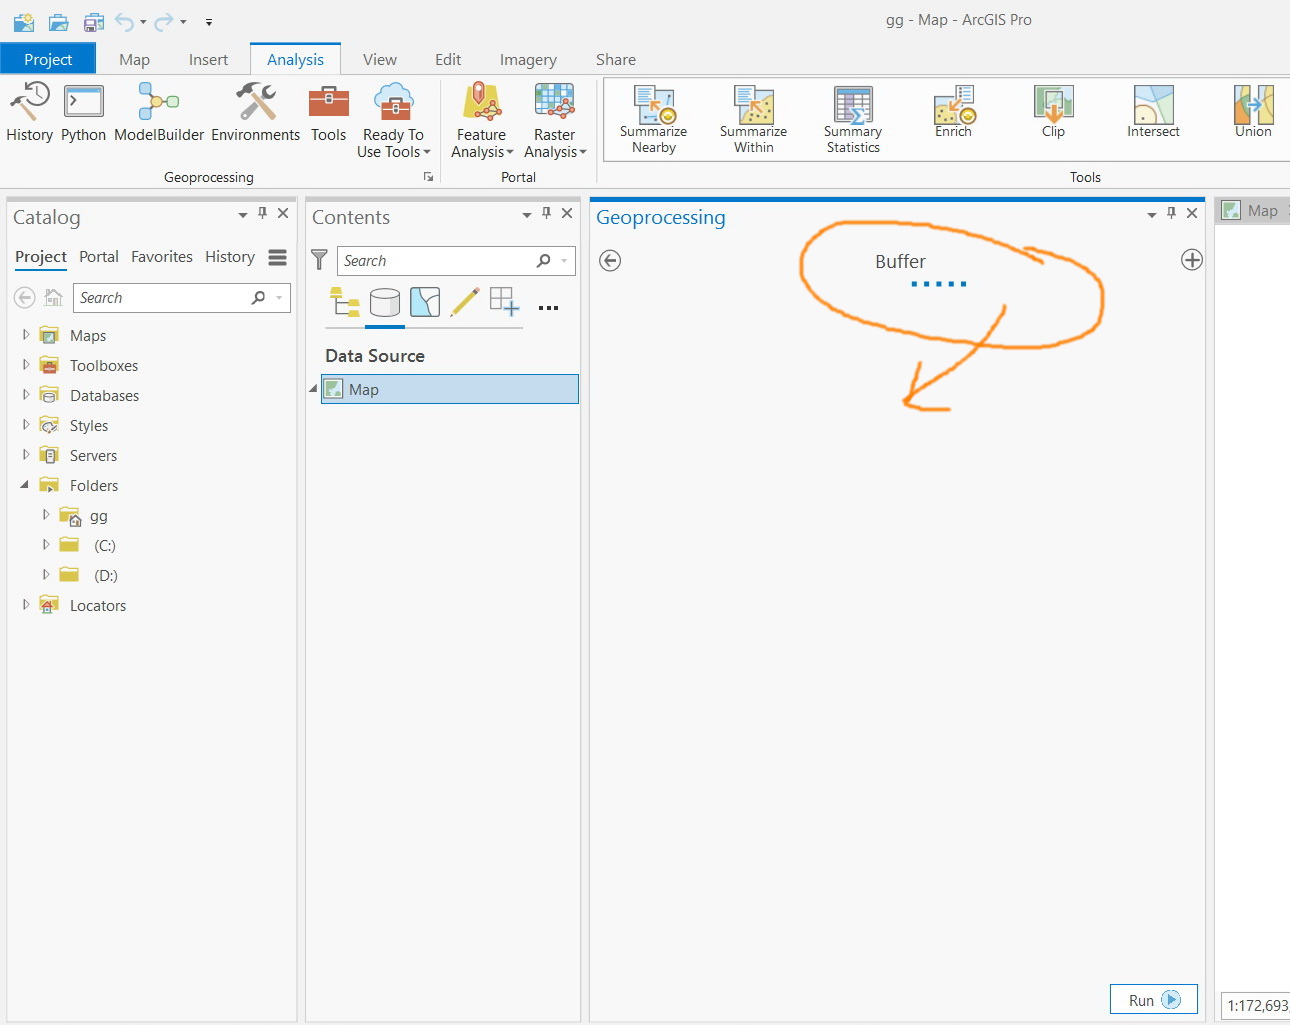Save the project from quick access toolbar
Viewport: 1290px width, 1025px height.
pos(94,21)
